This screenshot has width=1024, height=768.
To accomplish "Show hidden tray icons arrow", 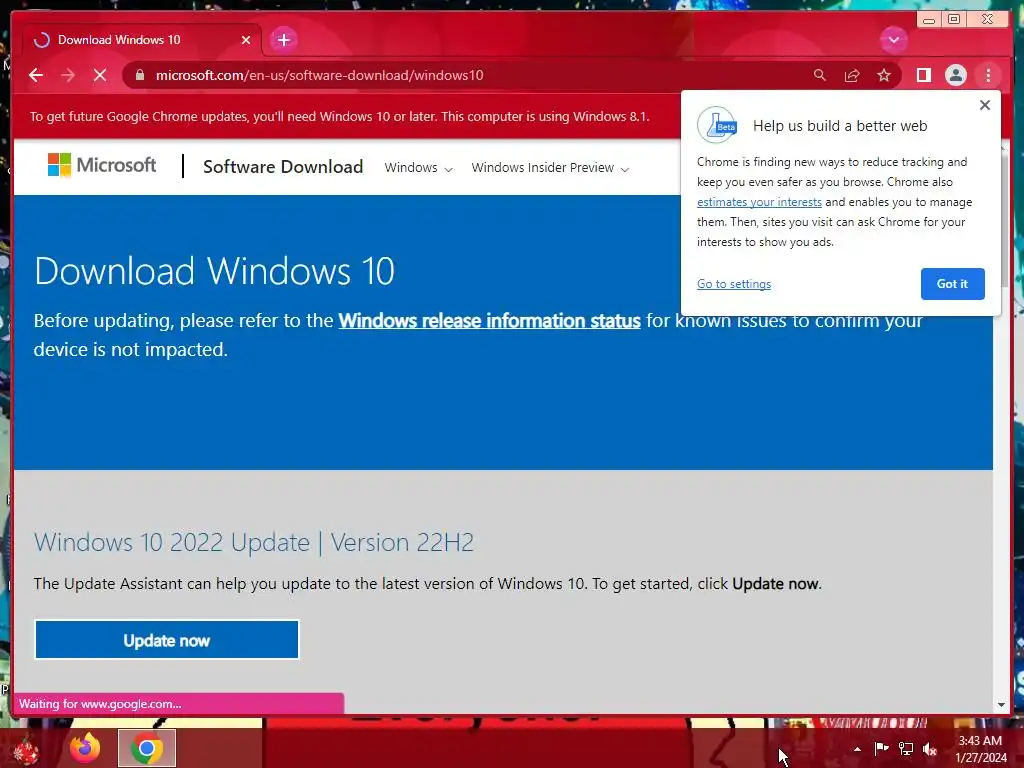I will [857, 749].
